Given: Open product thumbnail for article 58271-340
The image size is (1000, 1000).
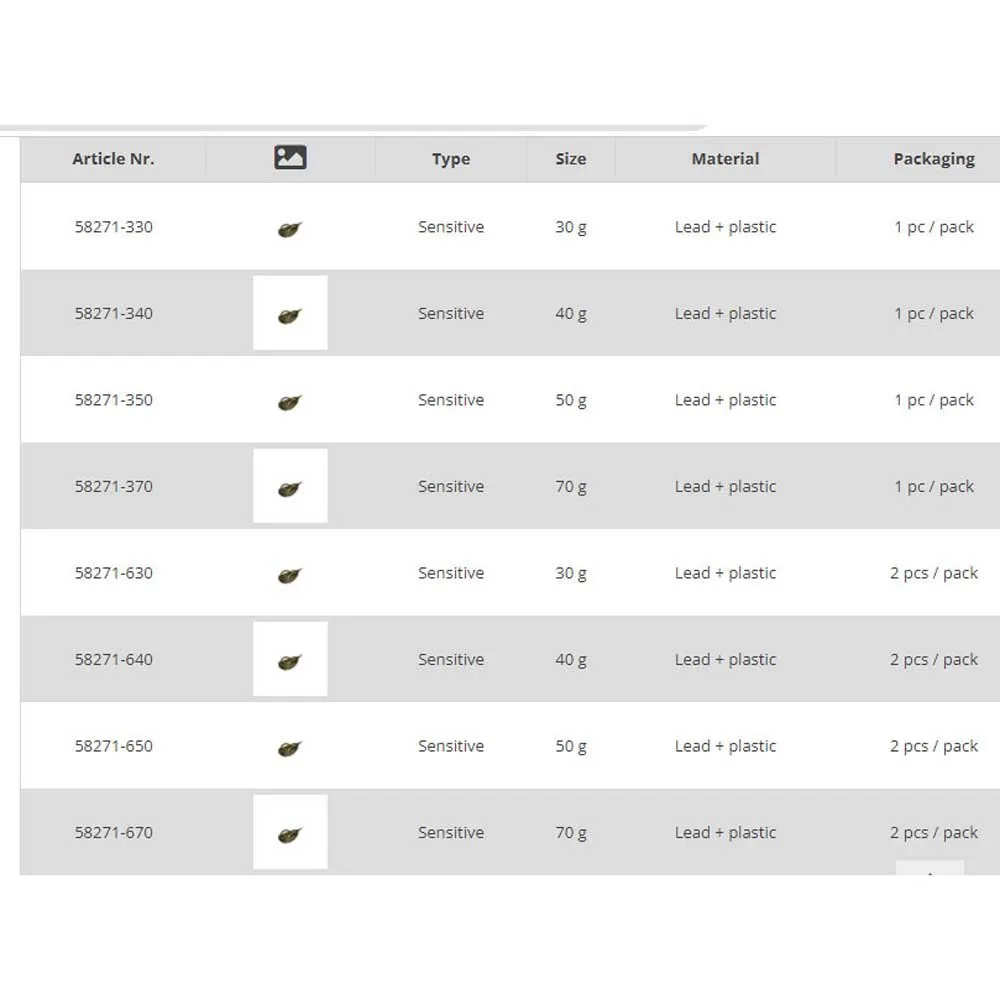Looking at the screenshot, I should pos(290,314).
